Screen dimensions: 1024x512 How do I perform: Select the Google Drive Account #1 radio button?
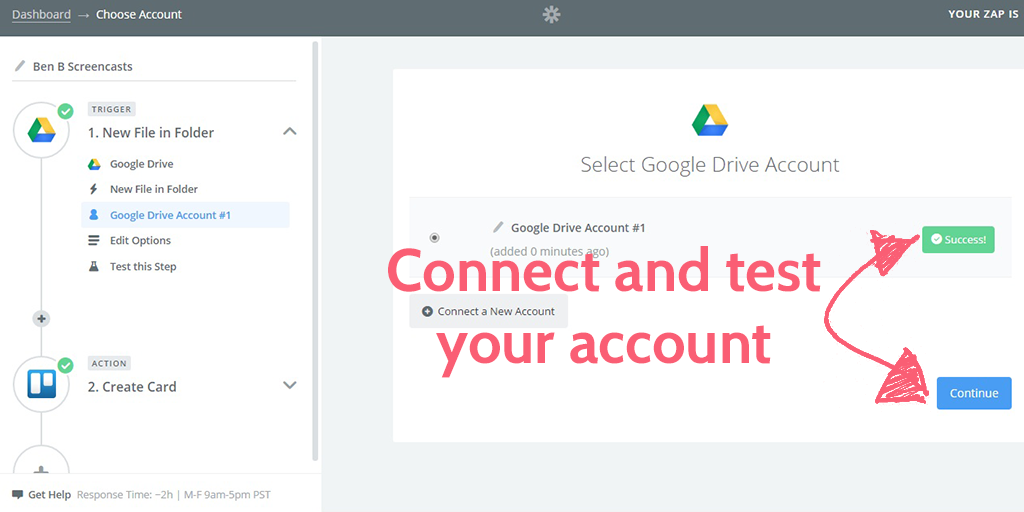pos(434,238)
